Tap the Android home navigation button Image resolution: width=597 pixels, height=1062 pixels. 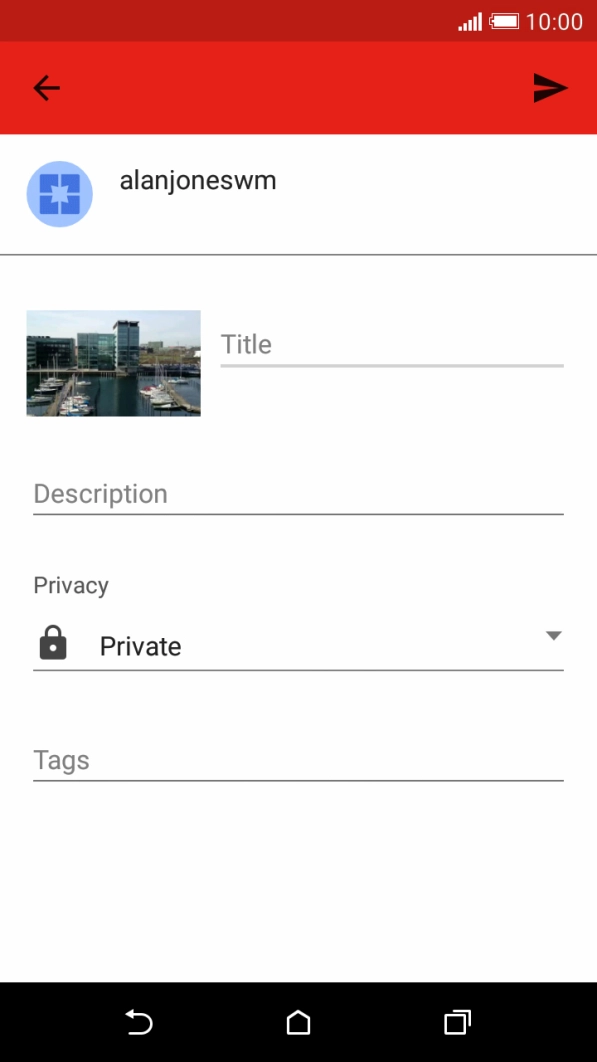tap(298, 1021)
